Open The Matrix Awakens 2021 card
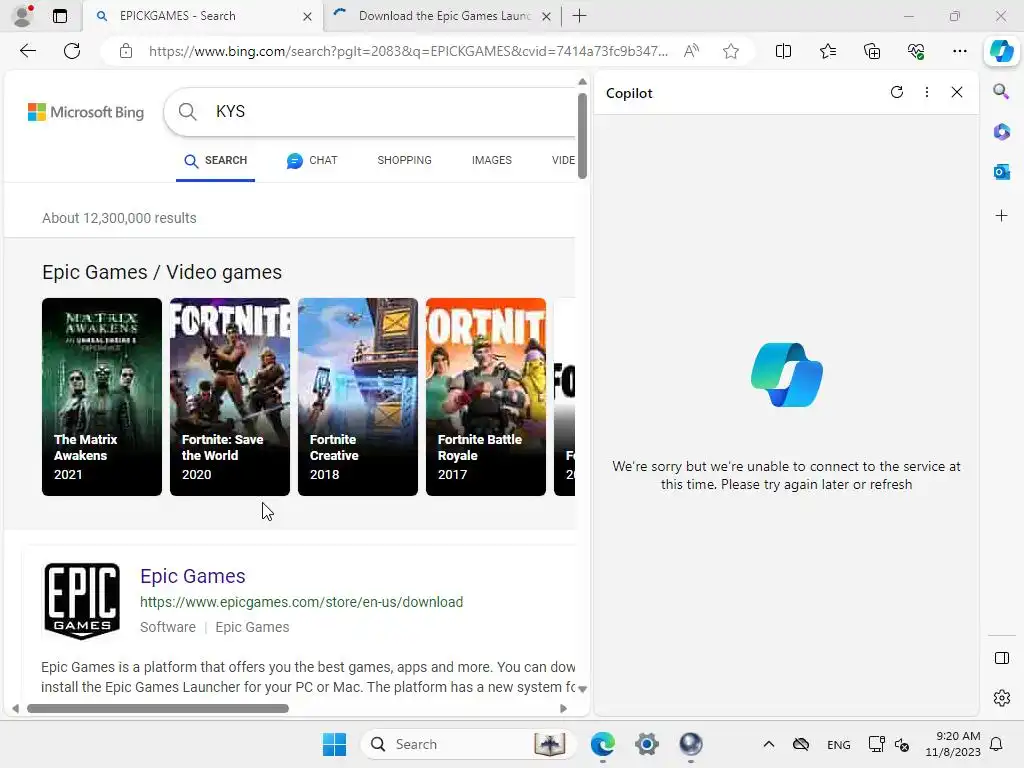This screenshot has height=768, width=1024. 102,396
